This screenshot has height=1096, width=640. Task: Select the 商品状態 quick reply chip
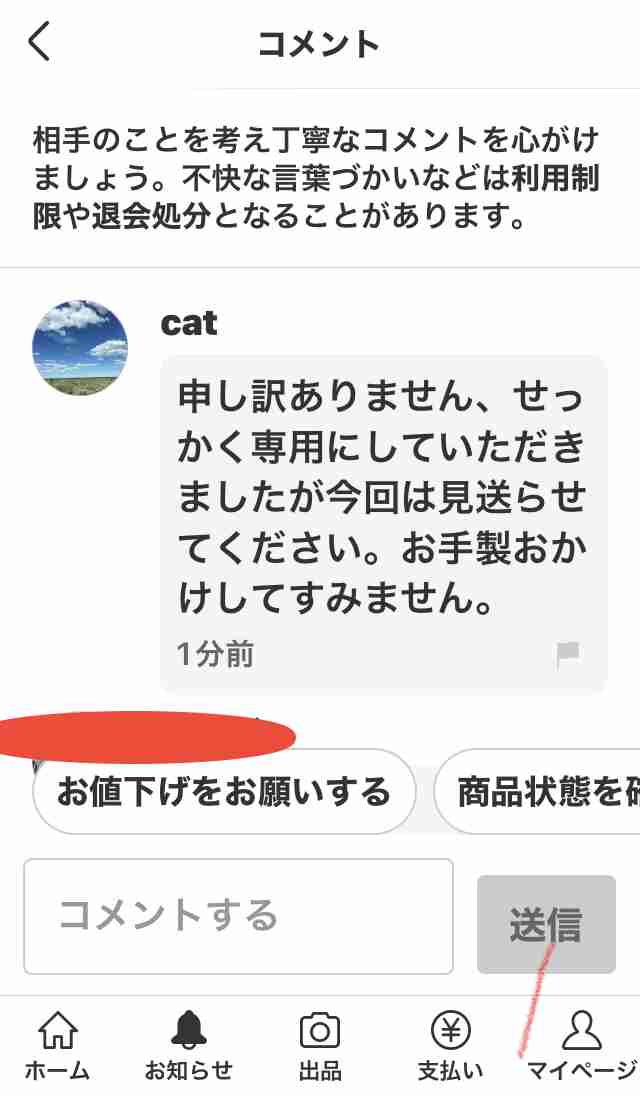coord(537,791)
